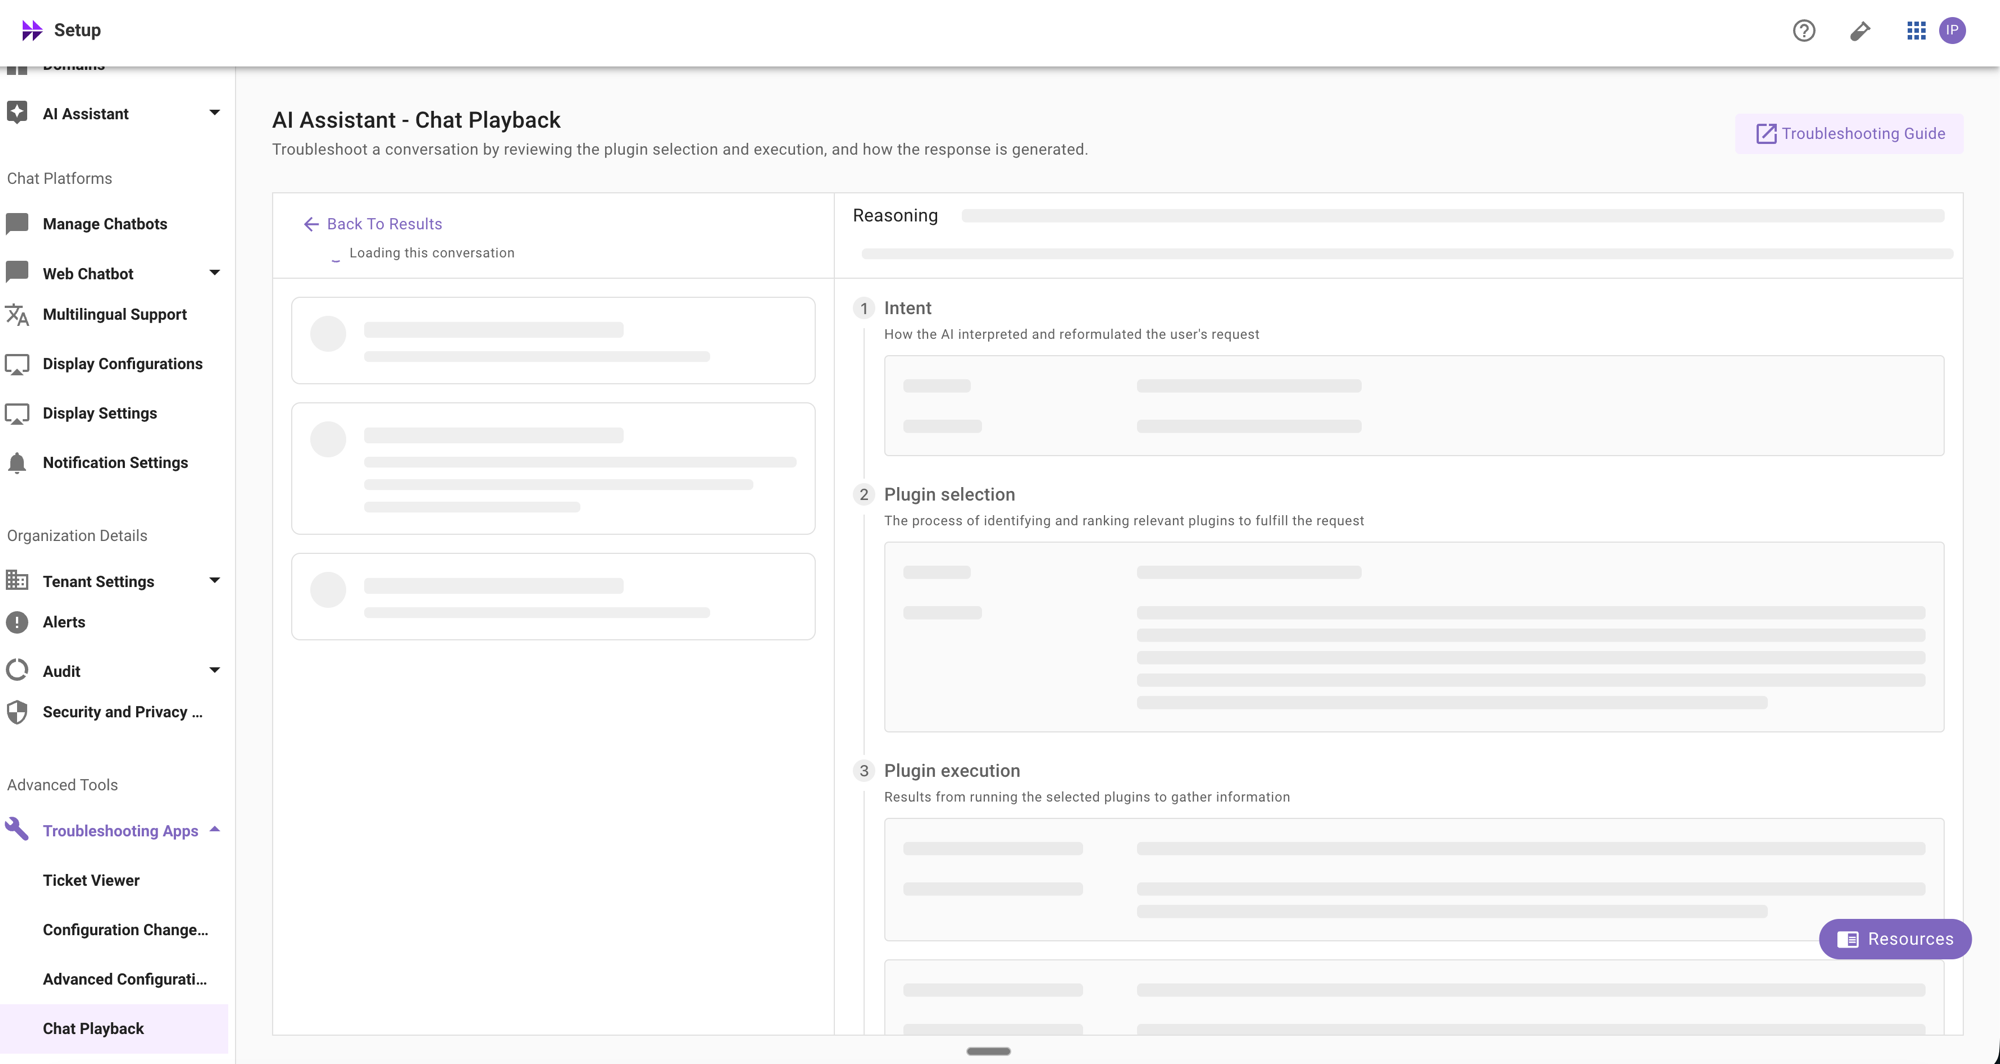Collapse the Troubleshooting Apps section

point(213,830)
